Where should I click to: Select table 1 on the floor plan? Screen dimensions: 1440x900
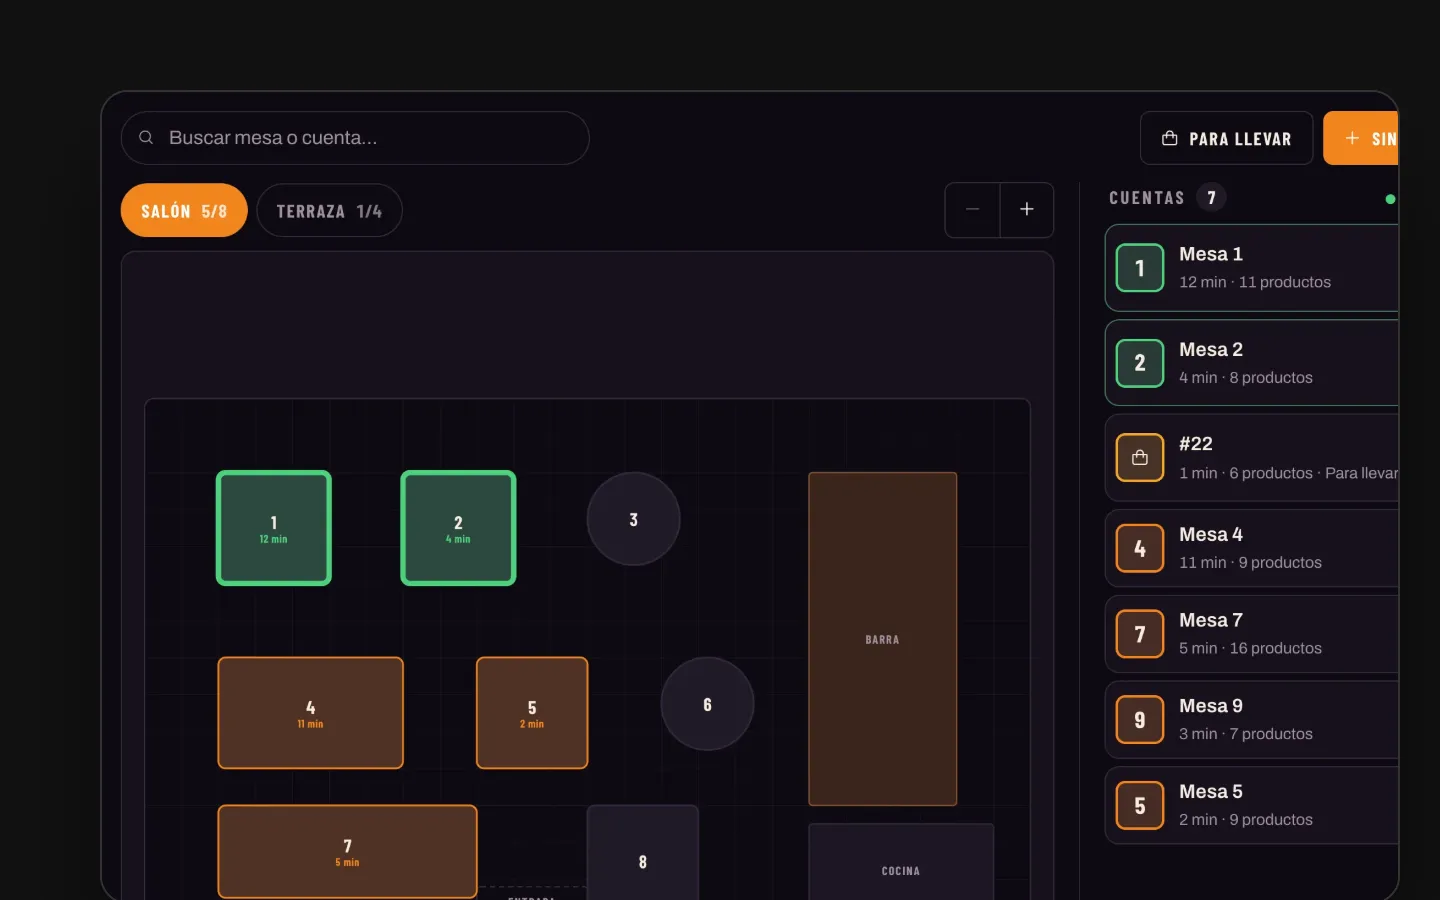[x=274, y=528]
